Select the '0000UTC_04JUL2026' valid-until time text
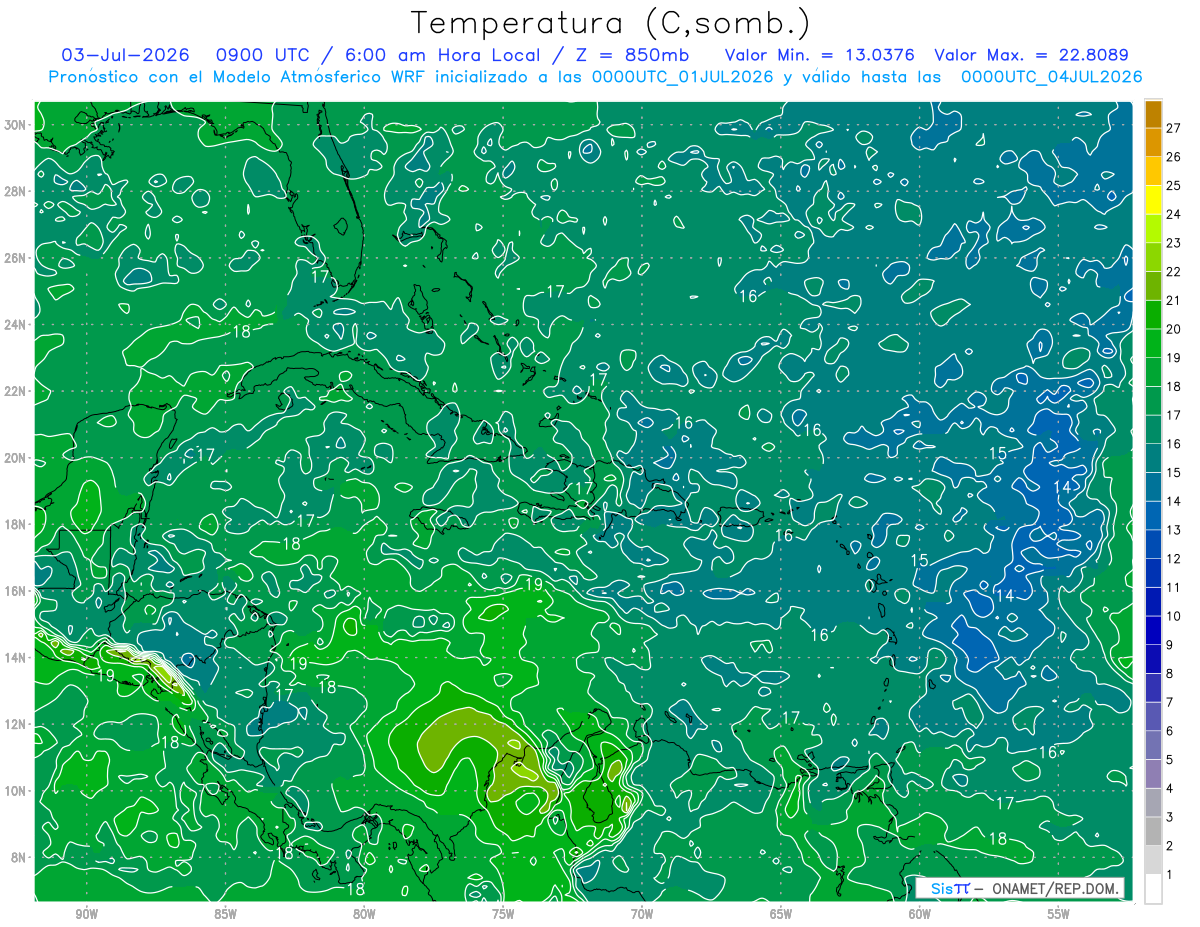The height and width of the screenshot is (927, 1200). point(1051,76)
